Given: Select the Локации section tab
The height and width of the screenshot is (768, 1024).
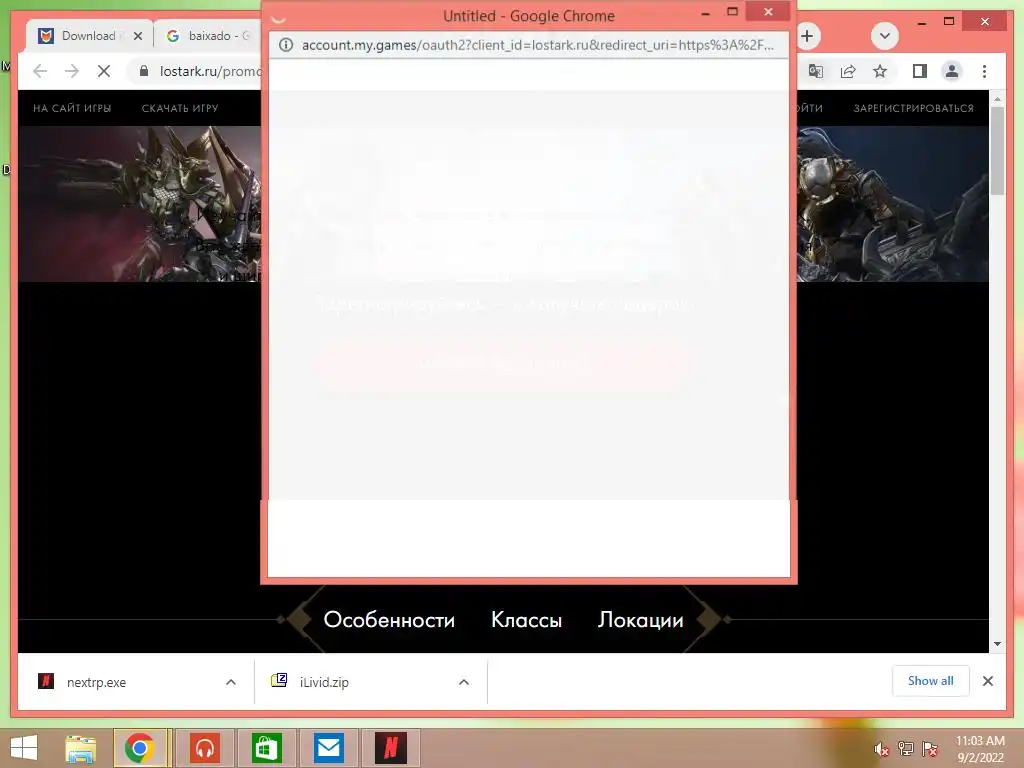Looking at the screenshot, I should point(641,619).
